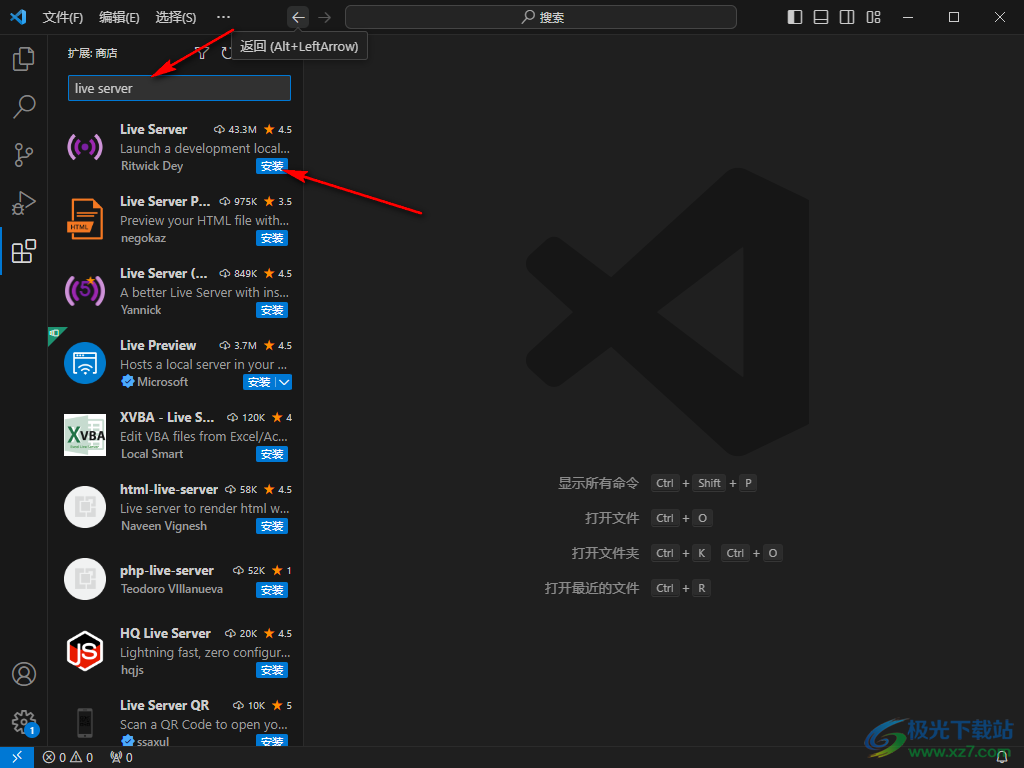Expand the Live Preview install dropdown arrow
1024x768 pixels.
(284, 382)
